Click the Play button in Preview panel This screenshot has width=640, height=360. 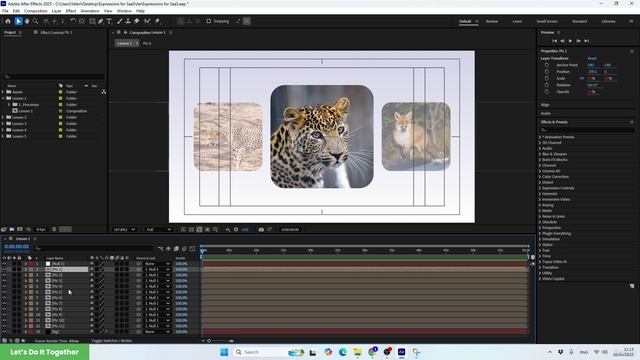570,41
